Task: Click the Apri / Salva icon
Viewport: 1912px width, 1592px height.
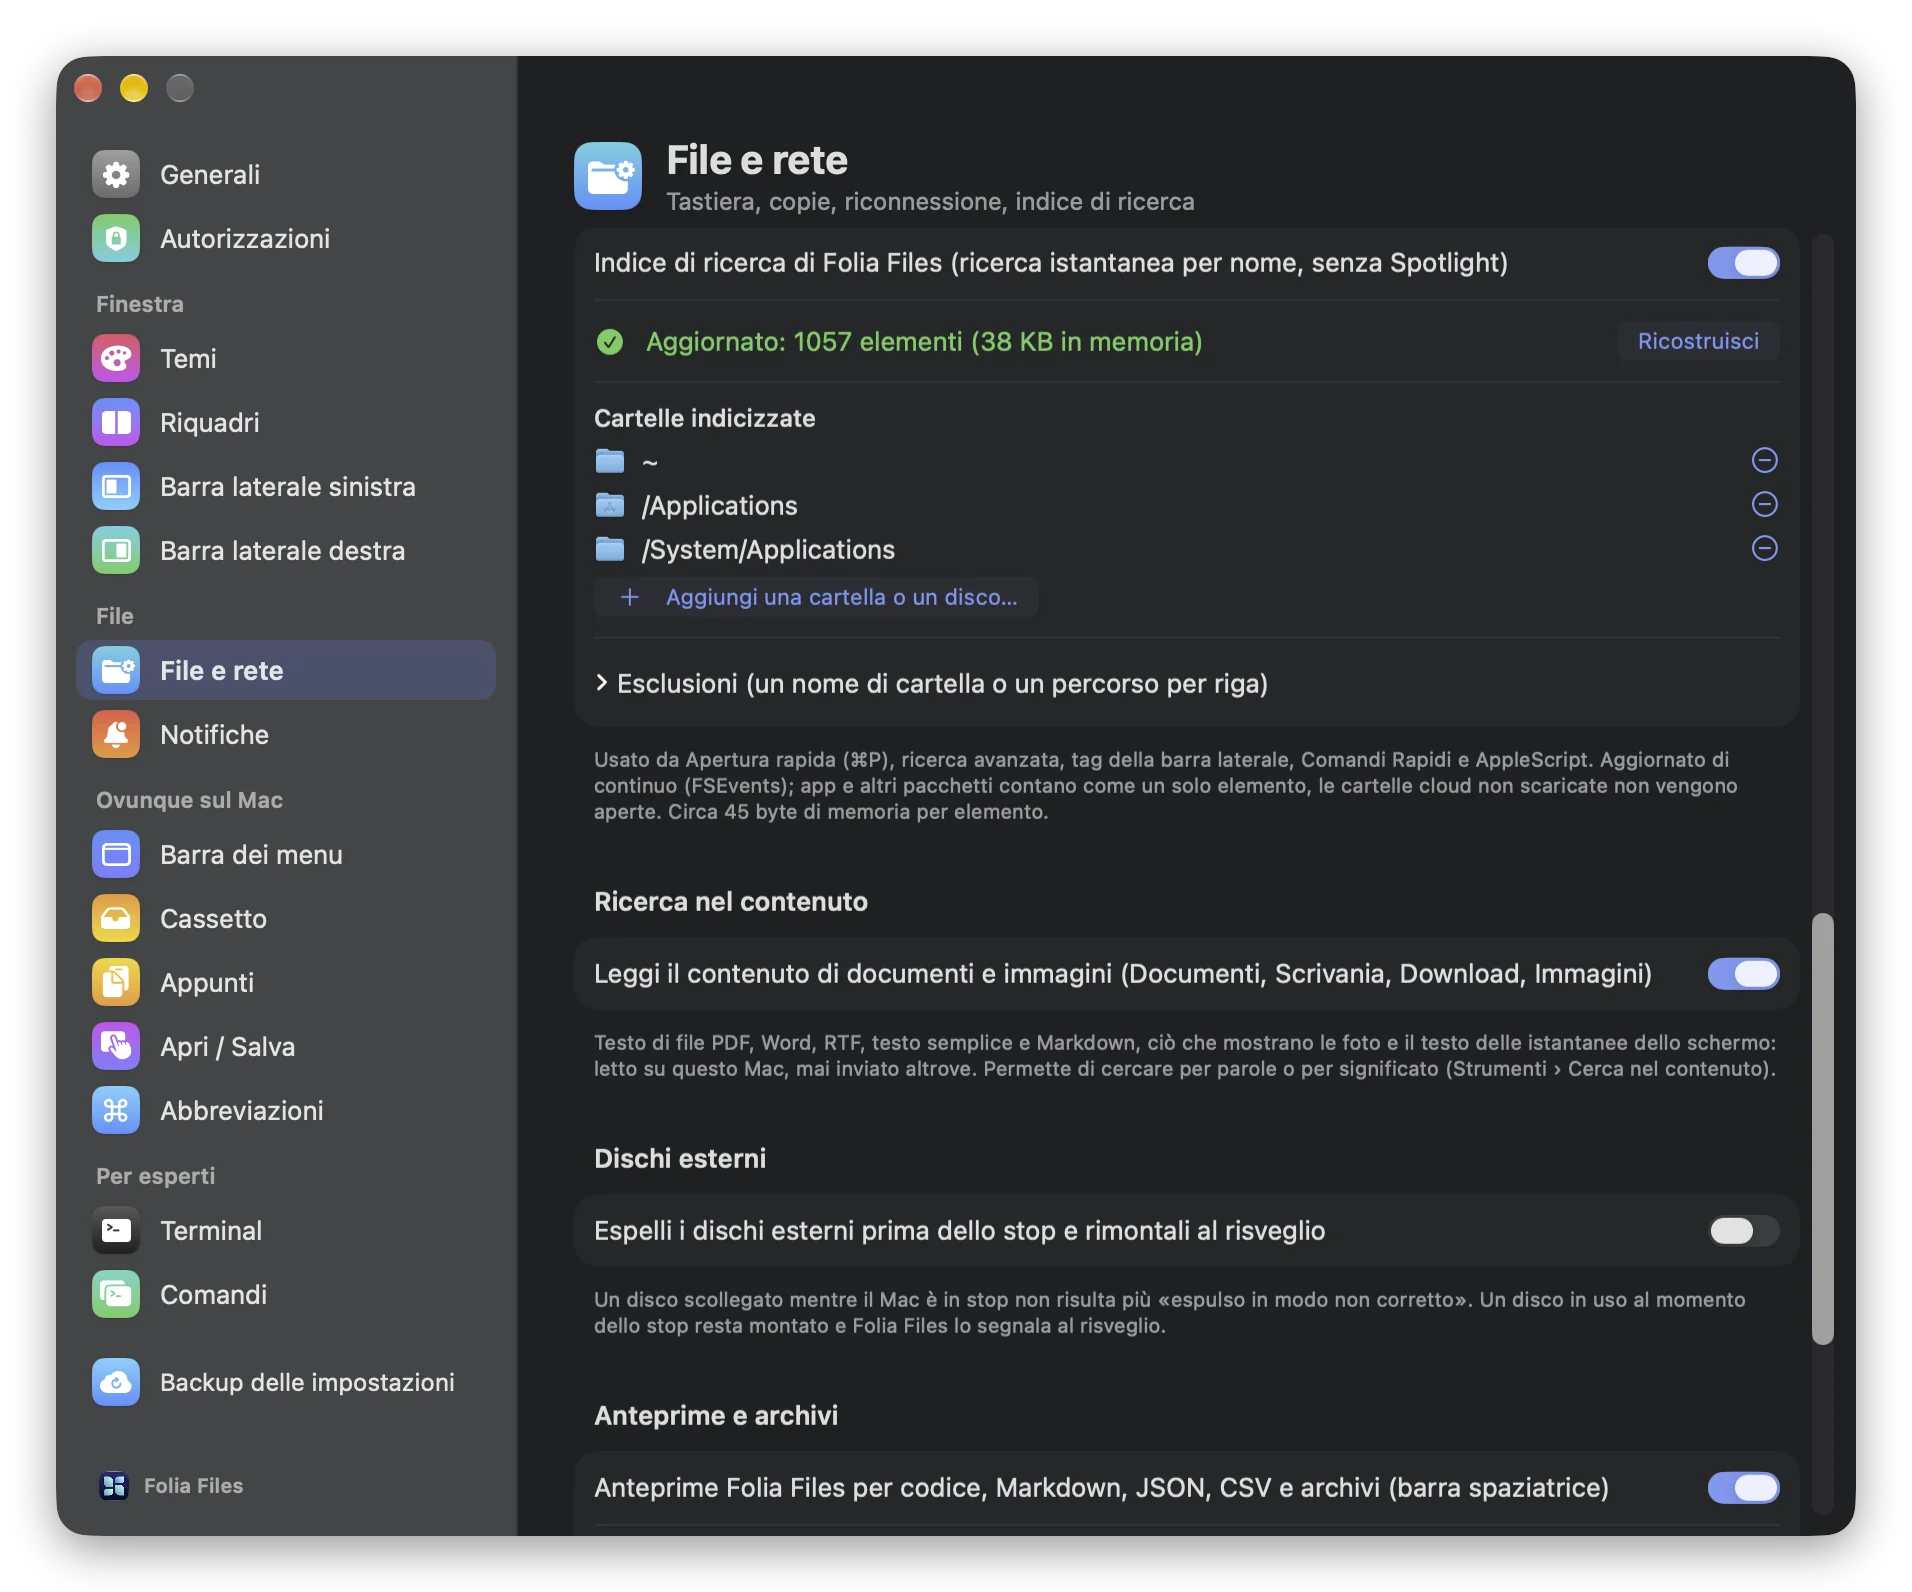Action: 116,1047
